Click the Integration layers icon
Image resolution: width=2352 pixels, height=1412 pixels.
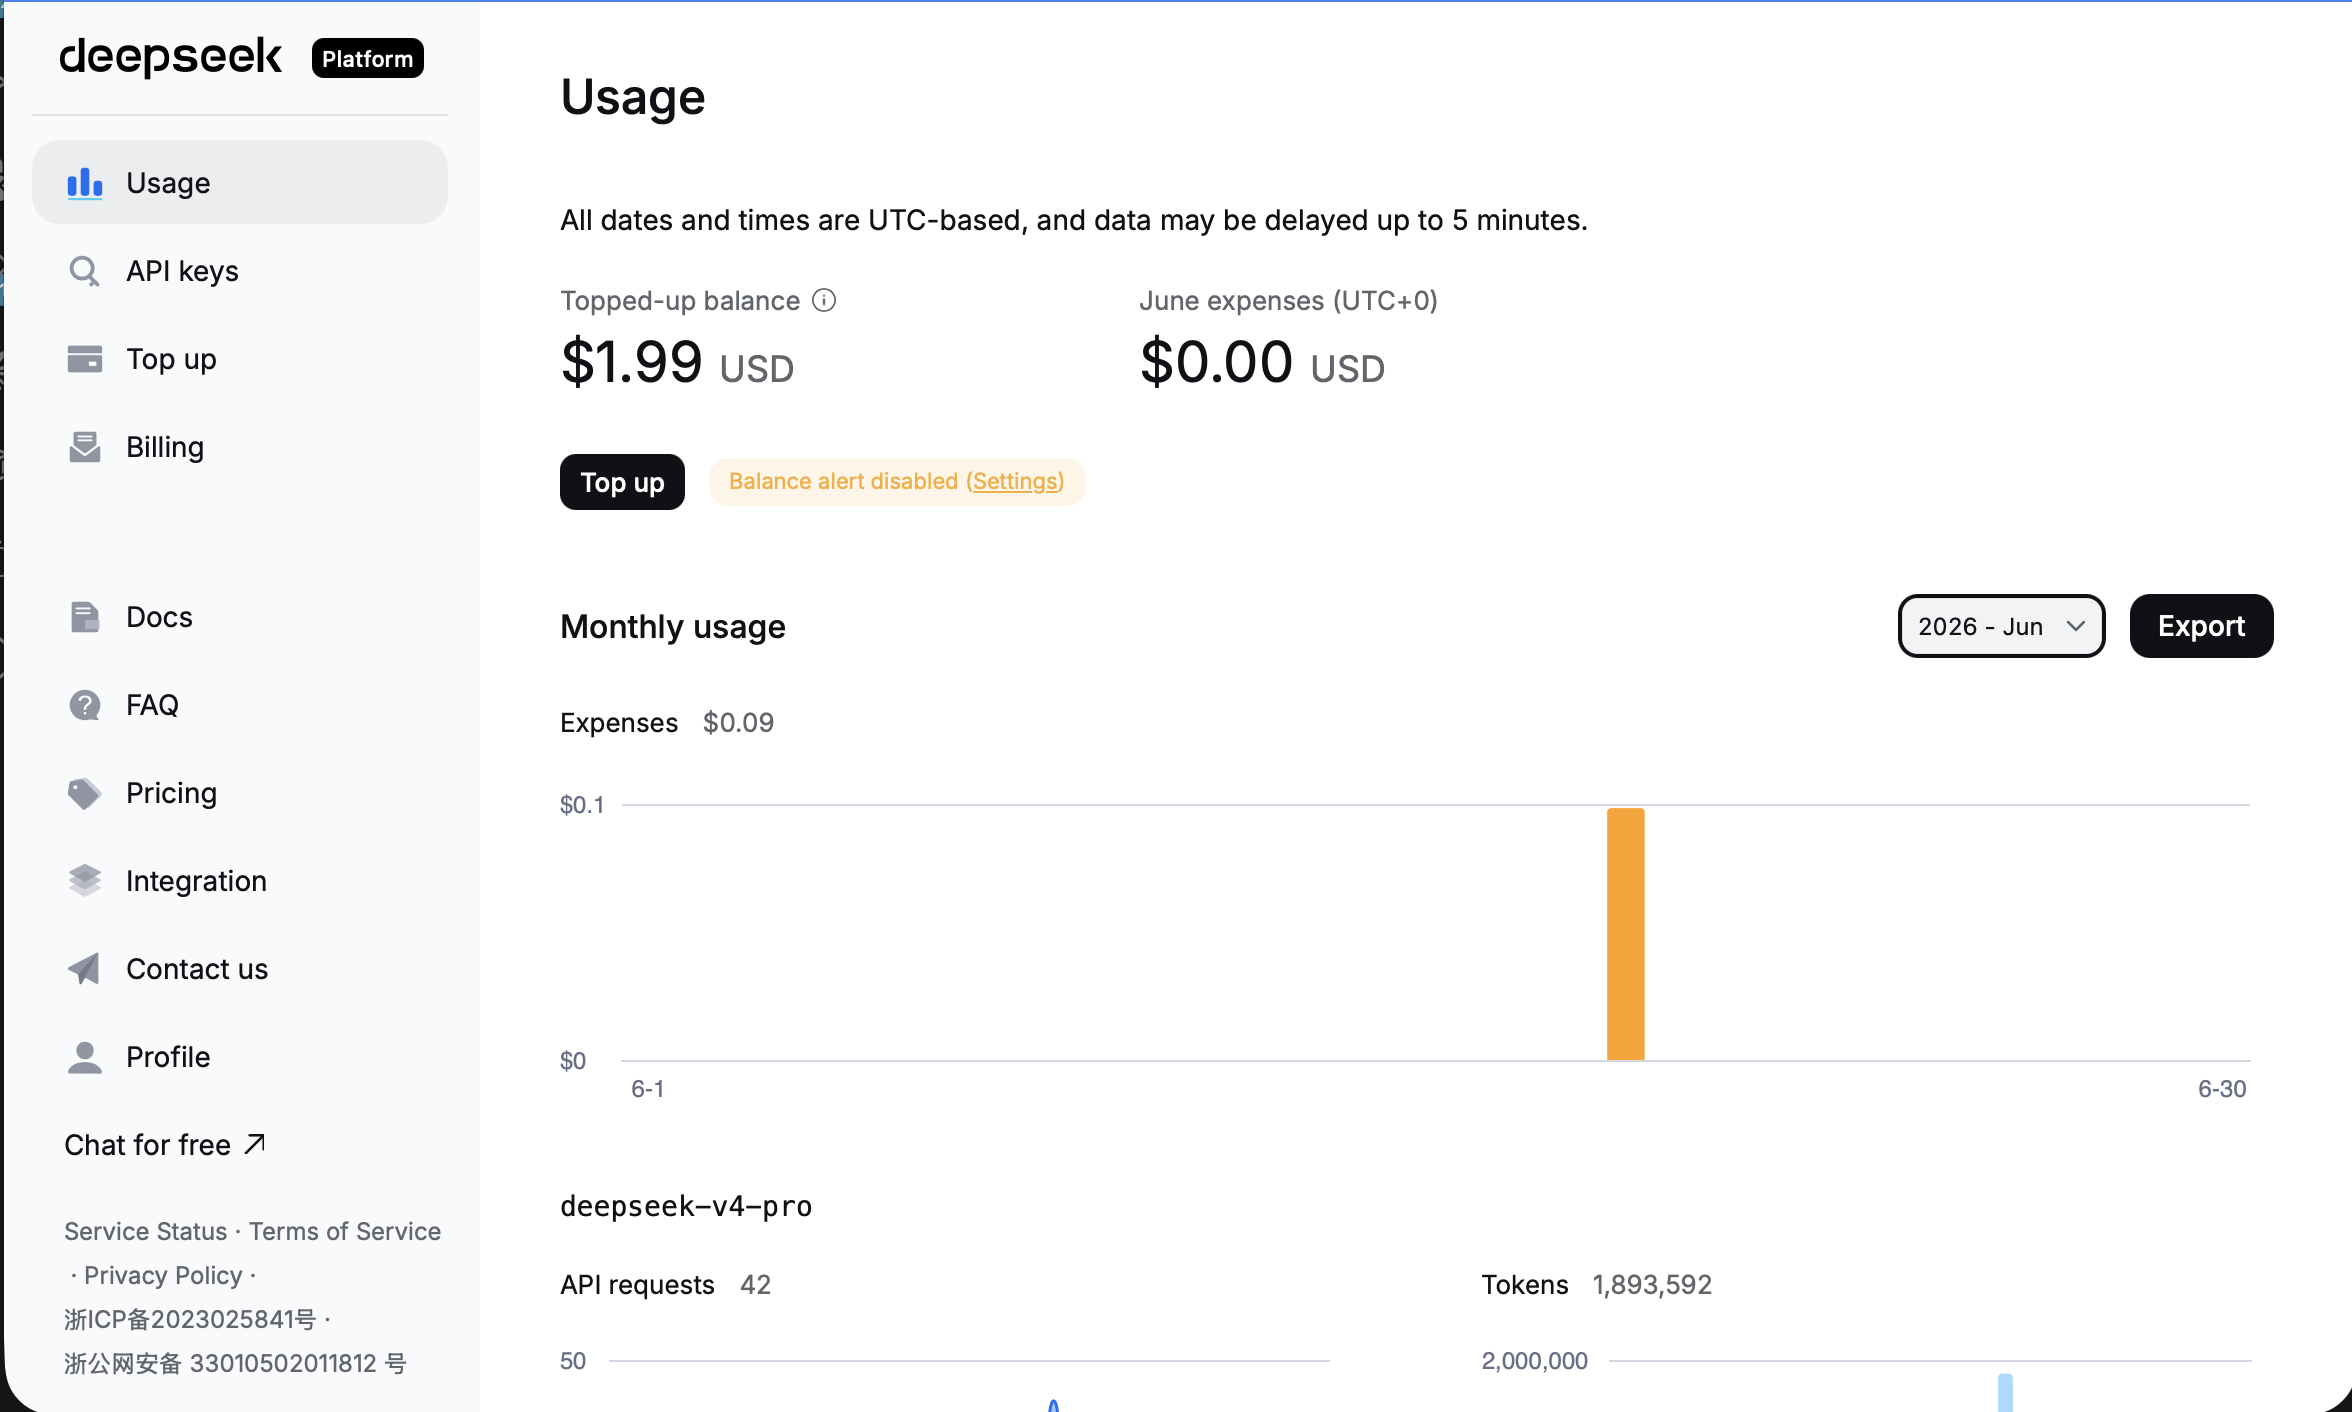pyautogui.click(x=85, y=881)
